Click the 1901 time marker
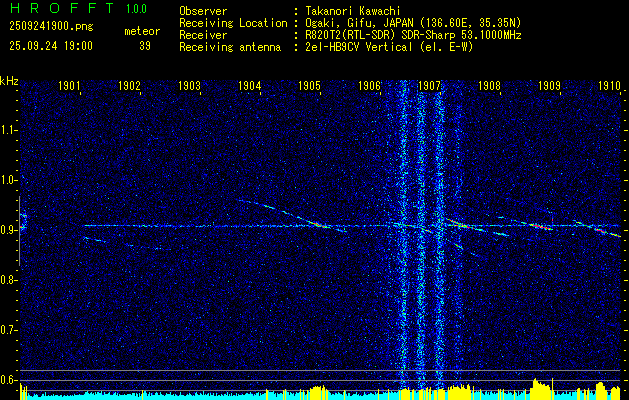 coord(69,85)
